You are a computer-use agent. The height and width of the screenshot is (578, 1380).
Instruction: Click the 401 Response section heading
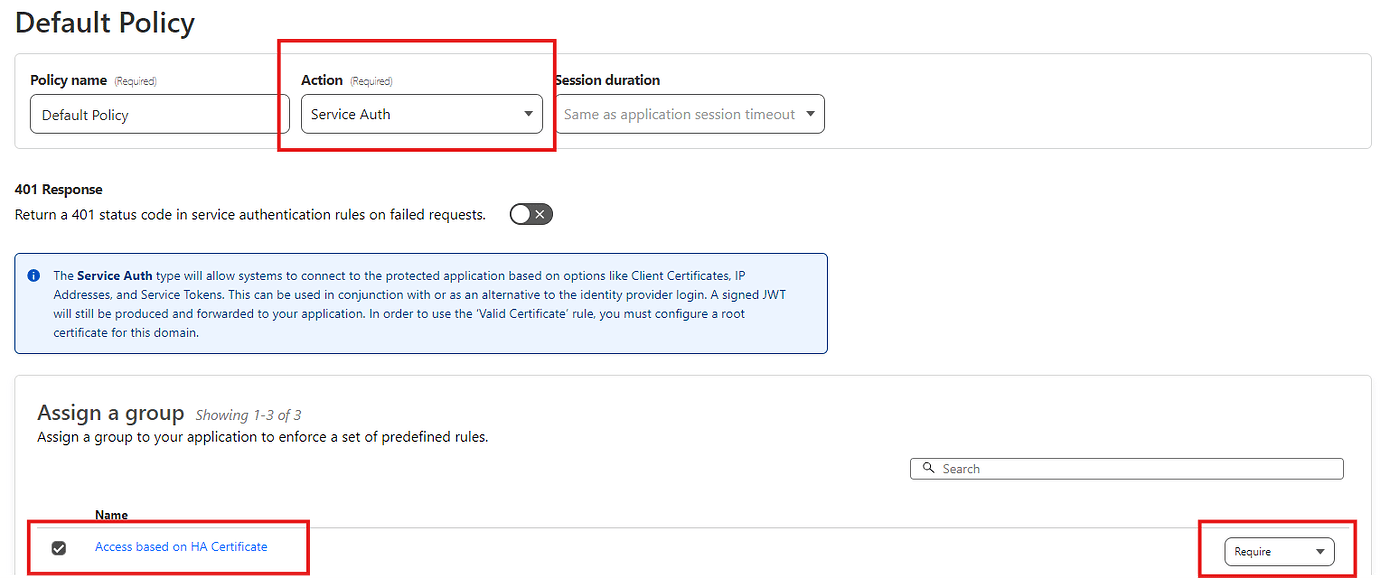coord(58,189)
